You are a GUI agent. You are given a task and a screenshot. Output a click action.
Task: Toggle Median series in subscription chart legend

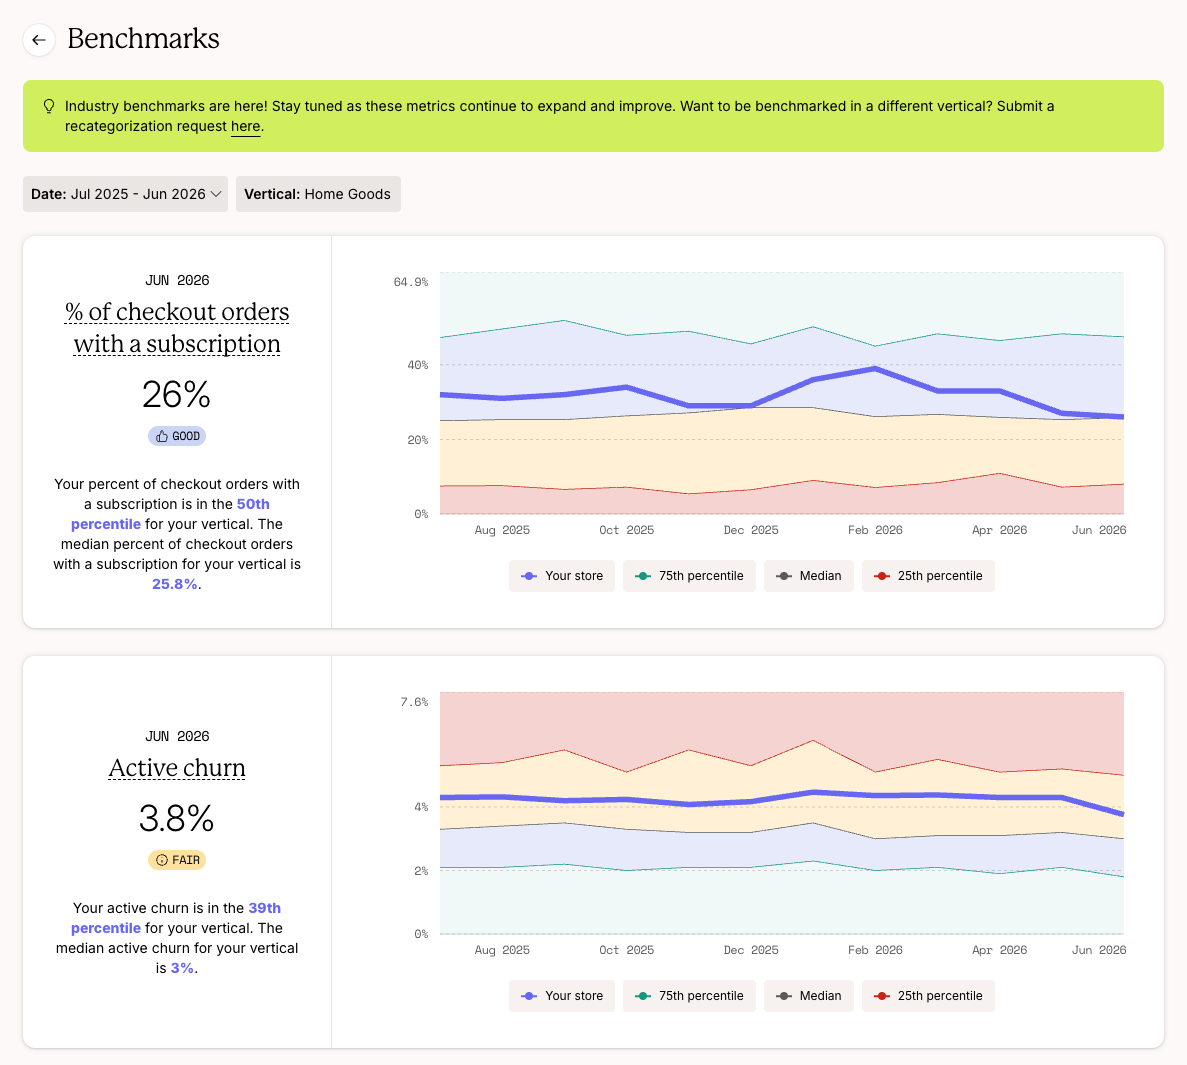coord(808,576)
